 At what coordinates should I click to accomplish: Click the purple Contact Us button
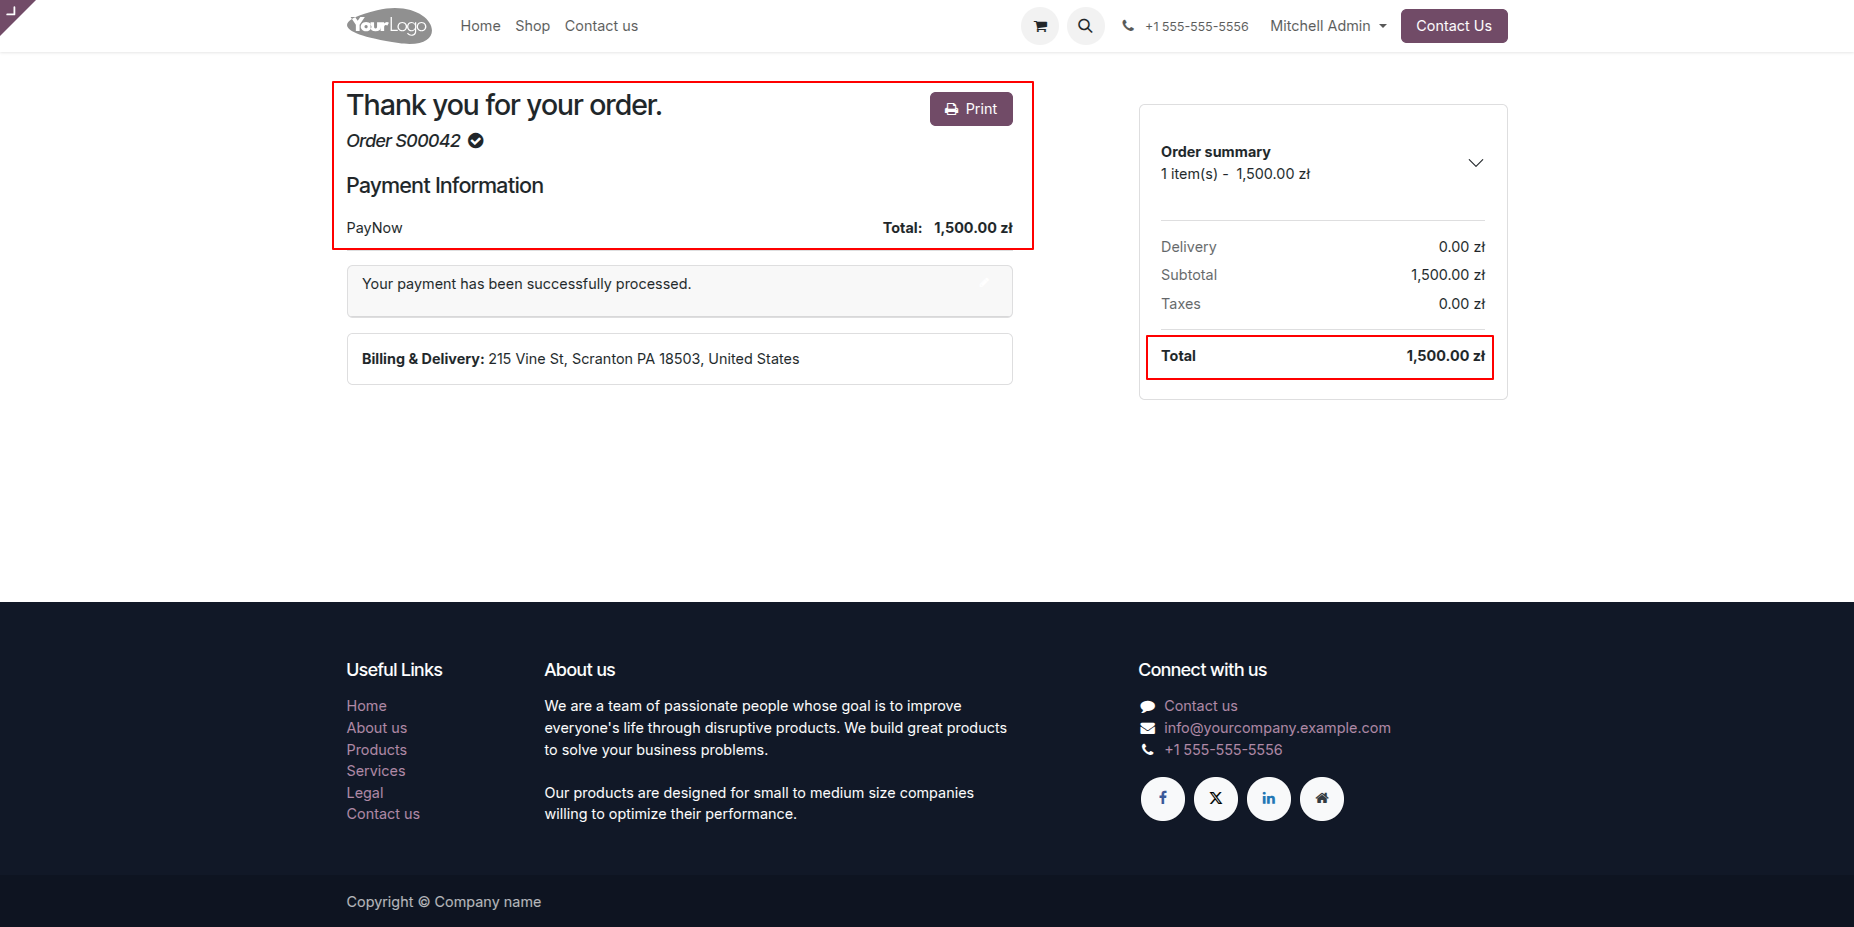[x=1453, y=26]
